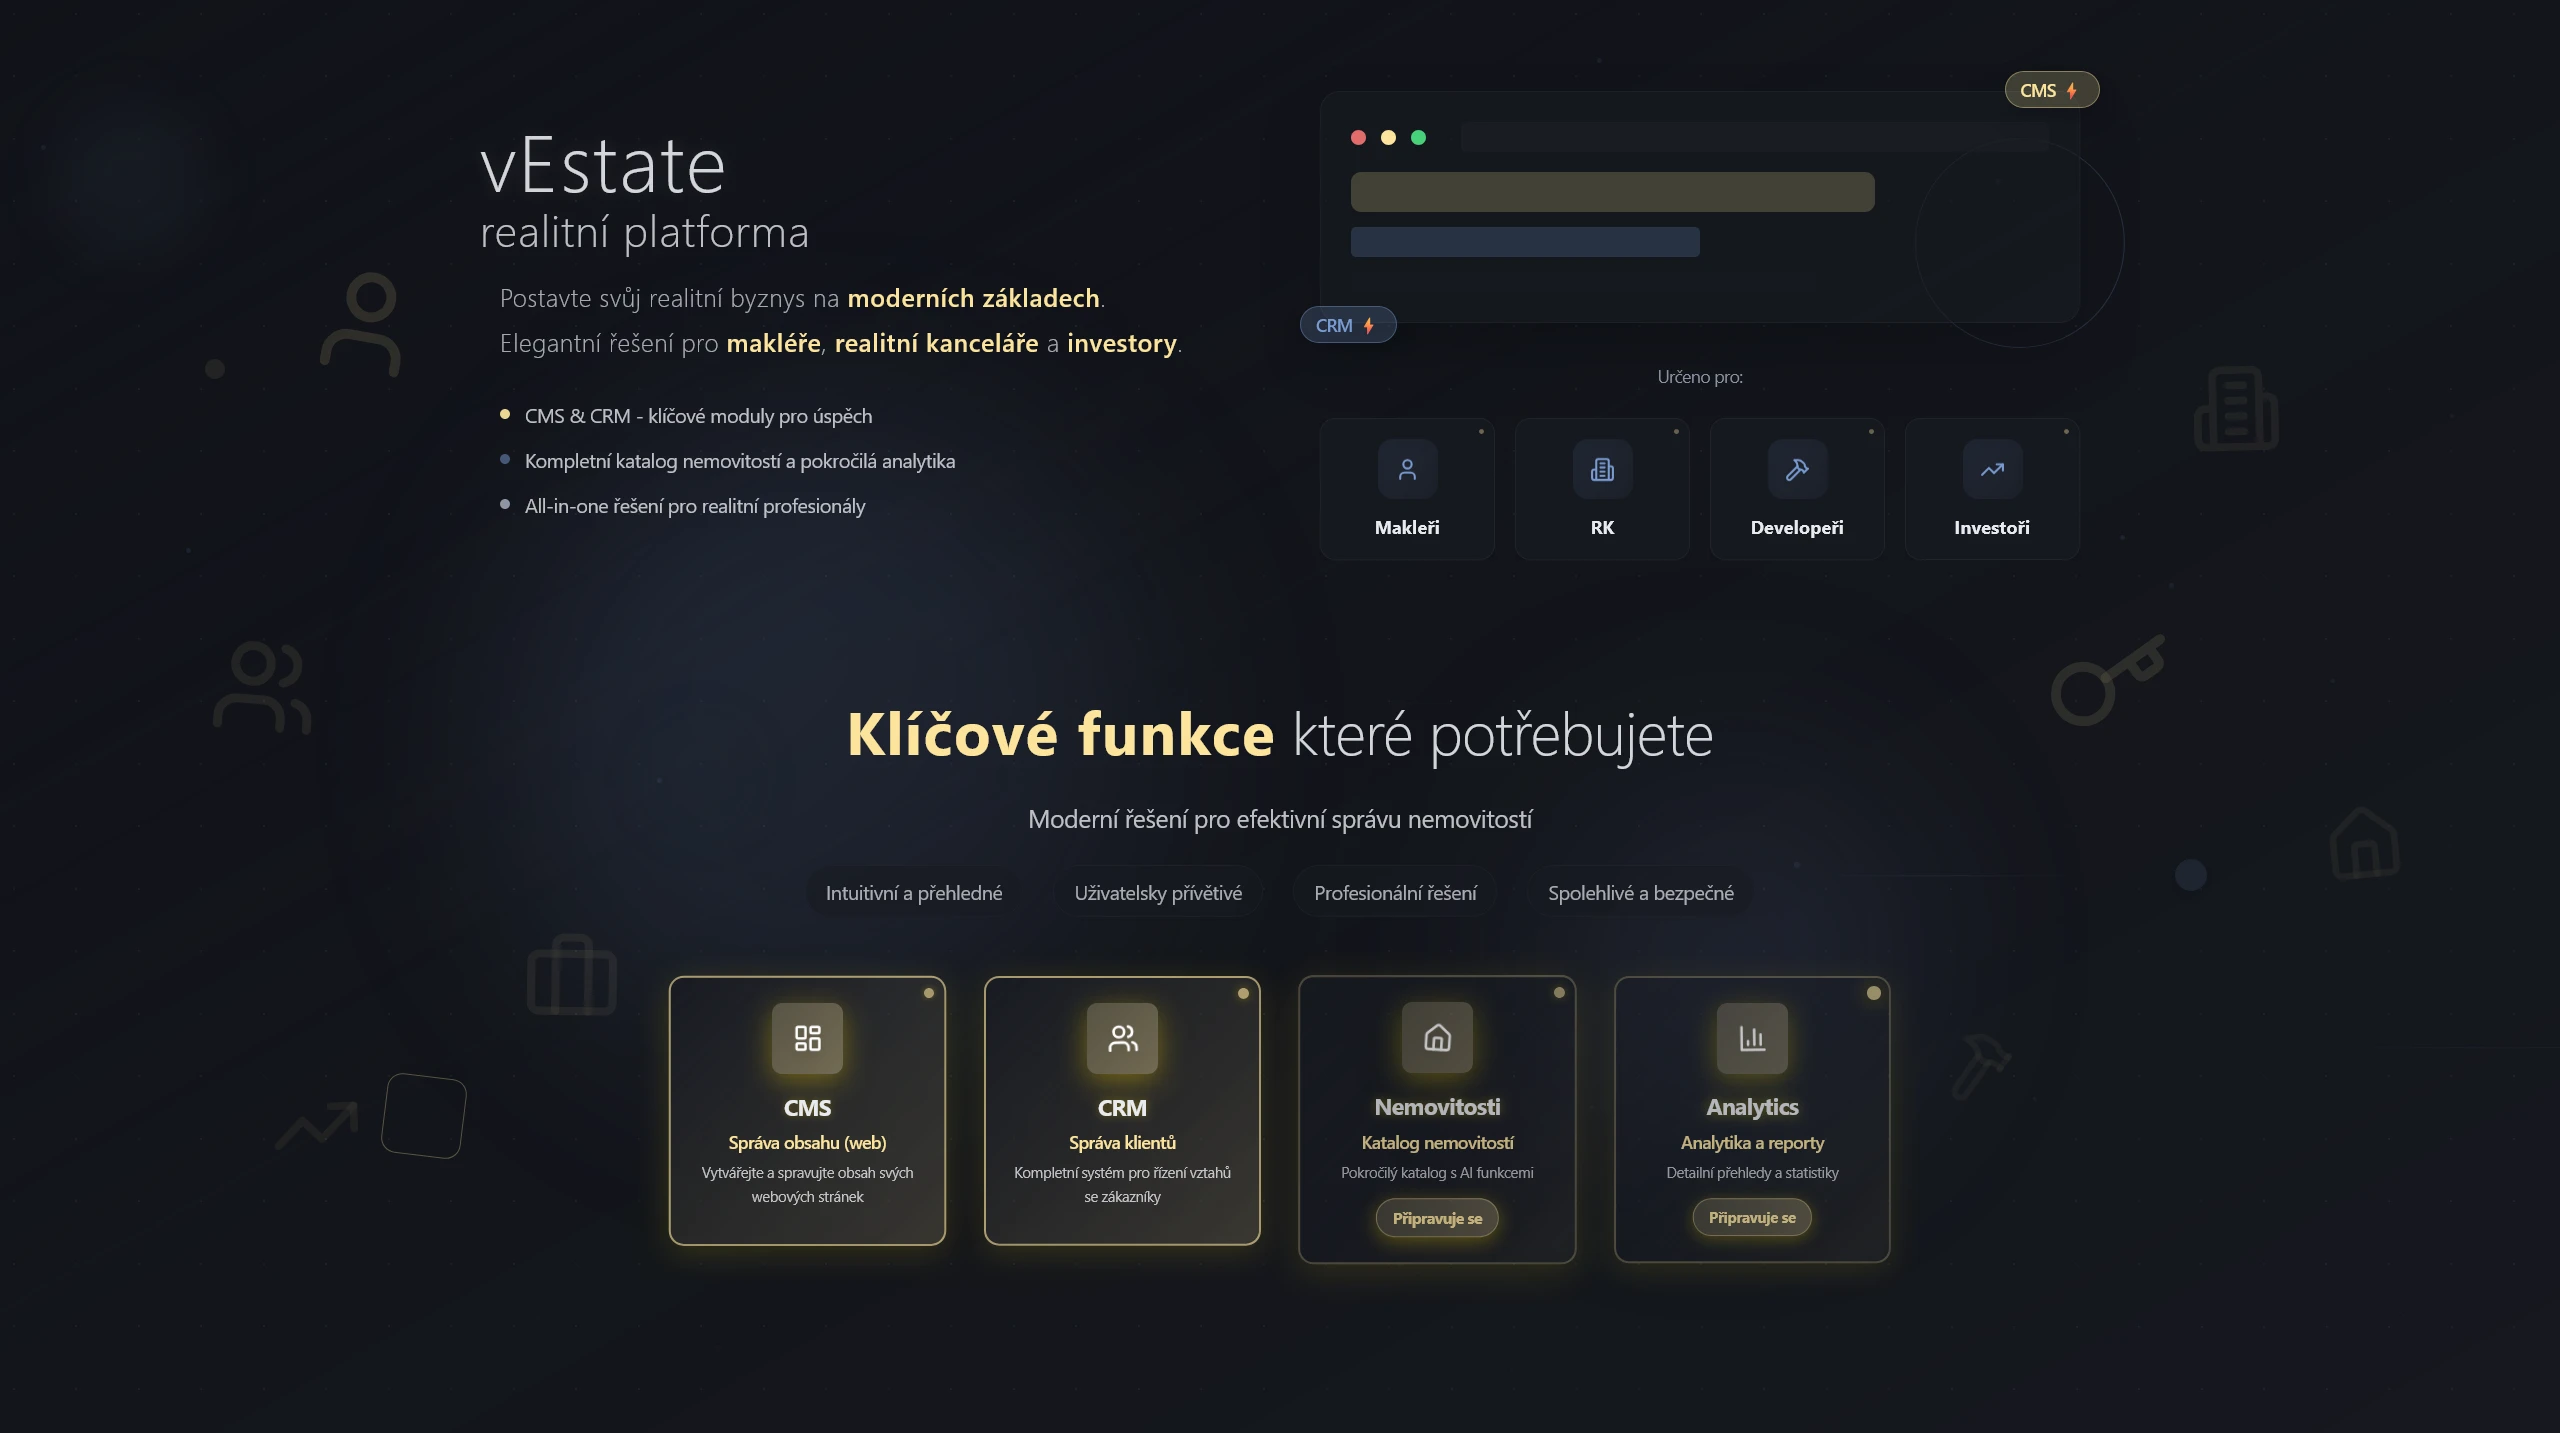
Task: Click the RK building icon
Action: point(1602,469)
